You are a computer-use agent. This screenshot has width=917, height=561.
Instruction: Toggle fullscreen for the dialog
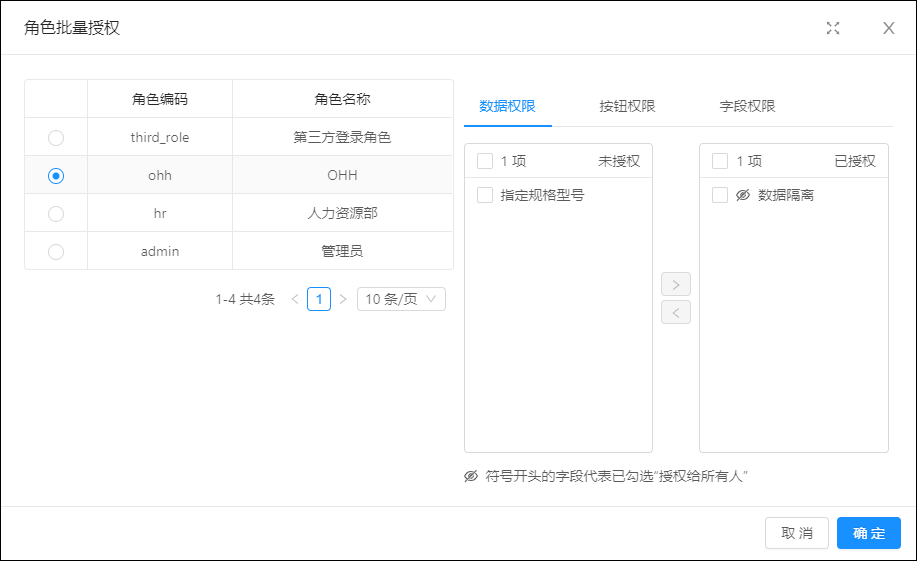click(x=833, y=28)
